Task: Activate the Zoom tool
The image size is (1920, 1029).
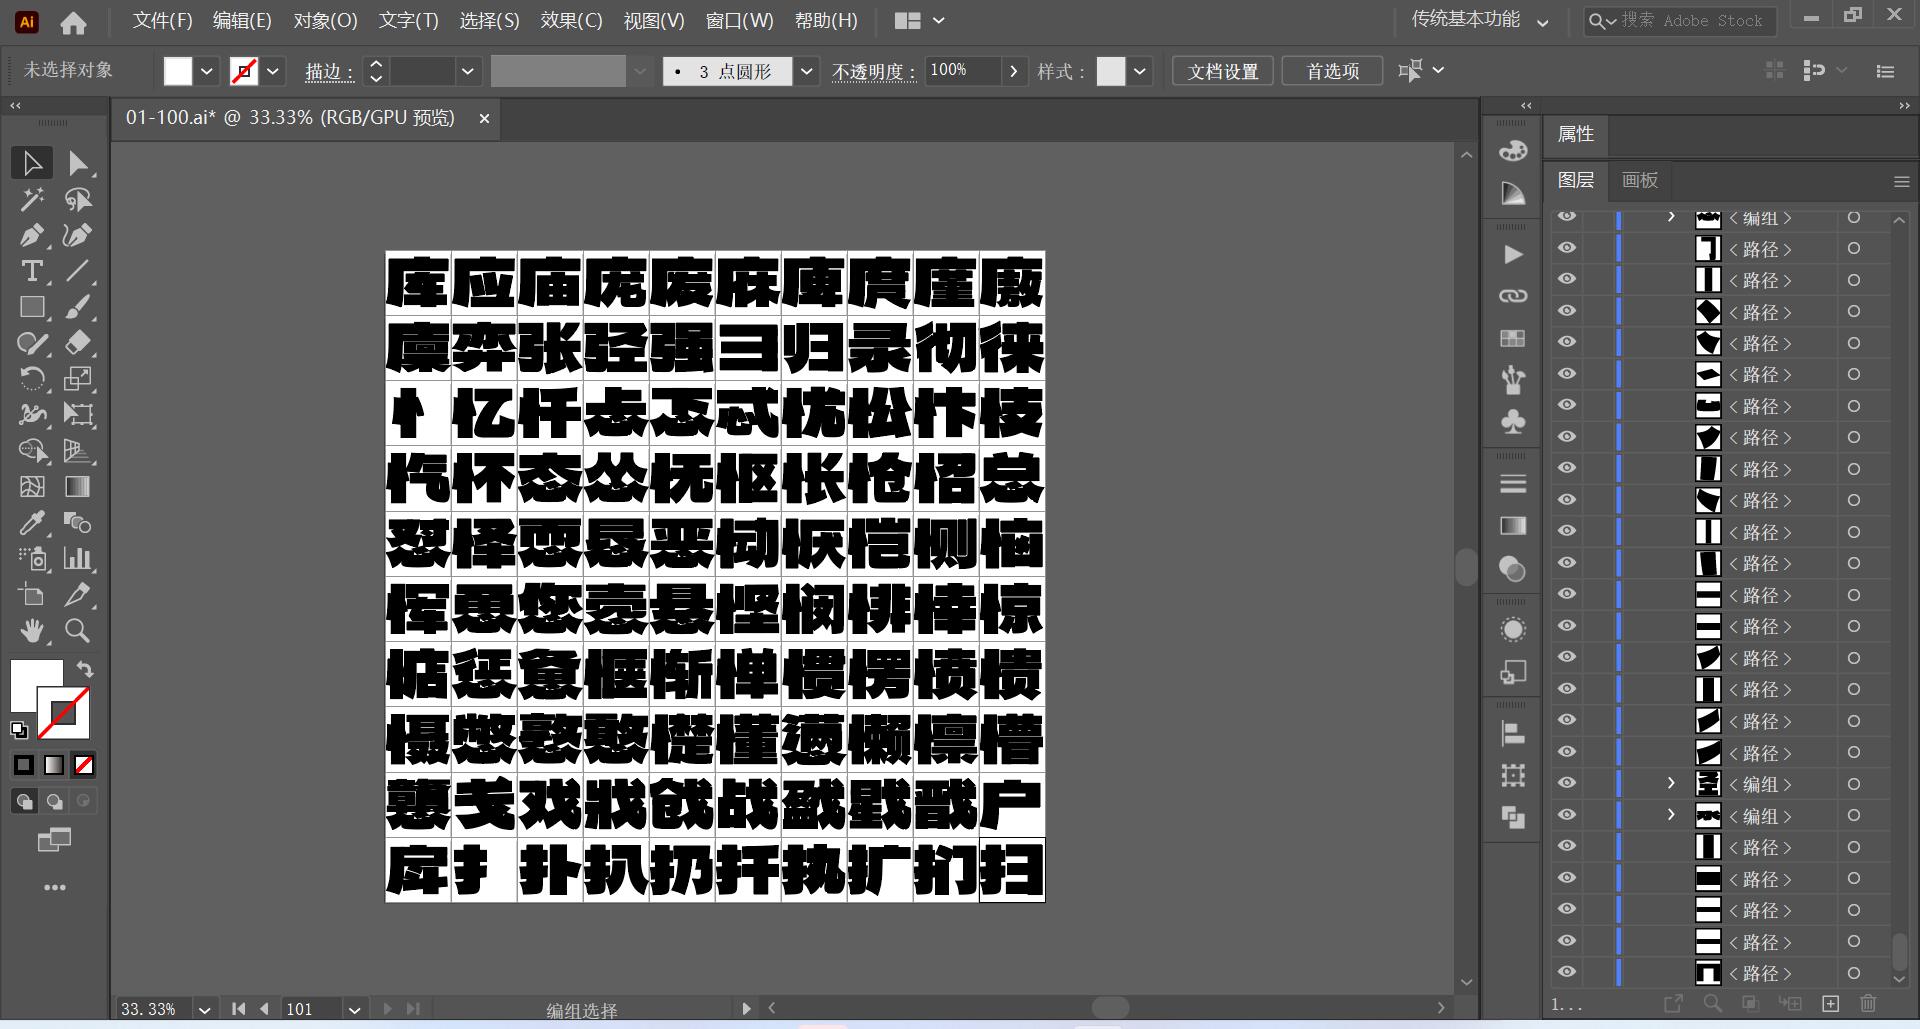Action: pyautogui.click(x=77, y=630)
